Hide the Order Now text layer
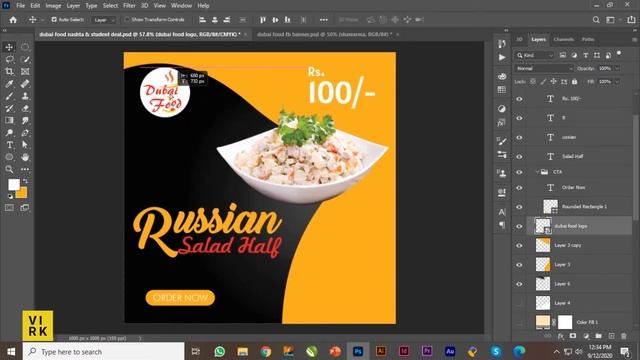Viewport: 640px width, 360px height. pyautogui.click(x=519, y=188)
